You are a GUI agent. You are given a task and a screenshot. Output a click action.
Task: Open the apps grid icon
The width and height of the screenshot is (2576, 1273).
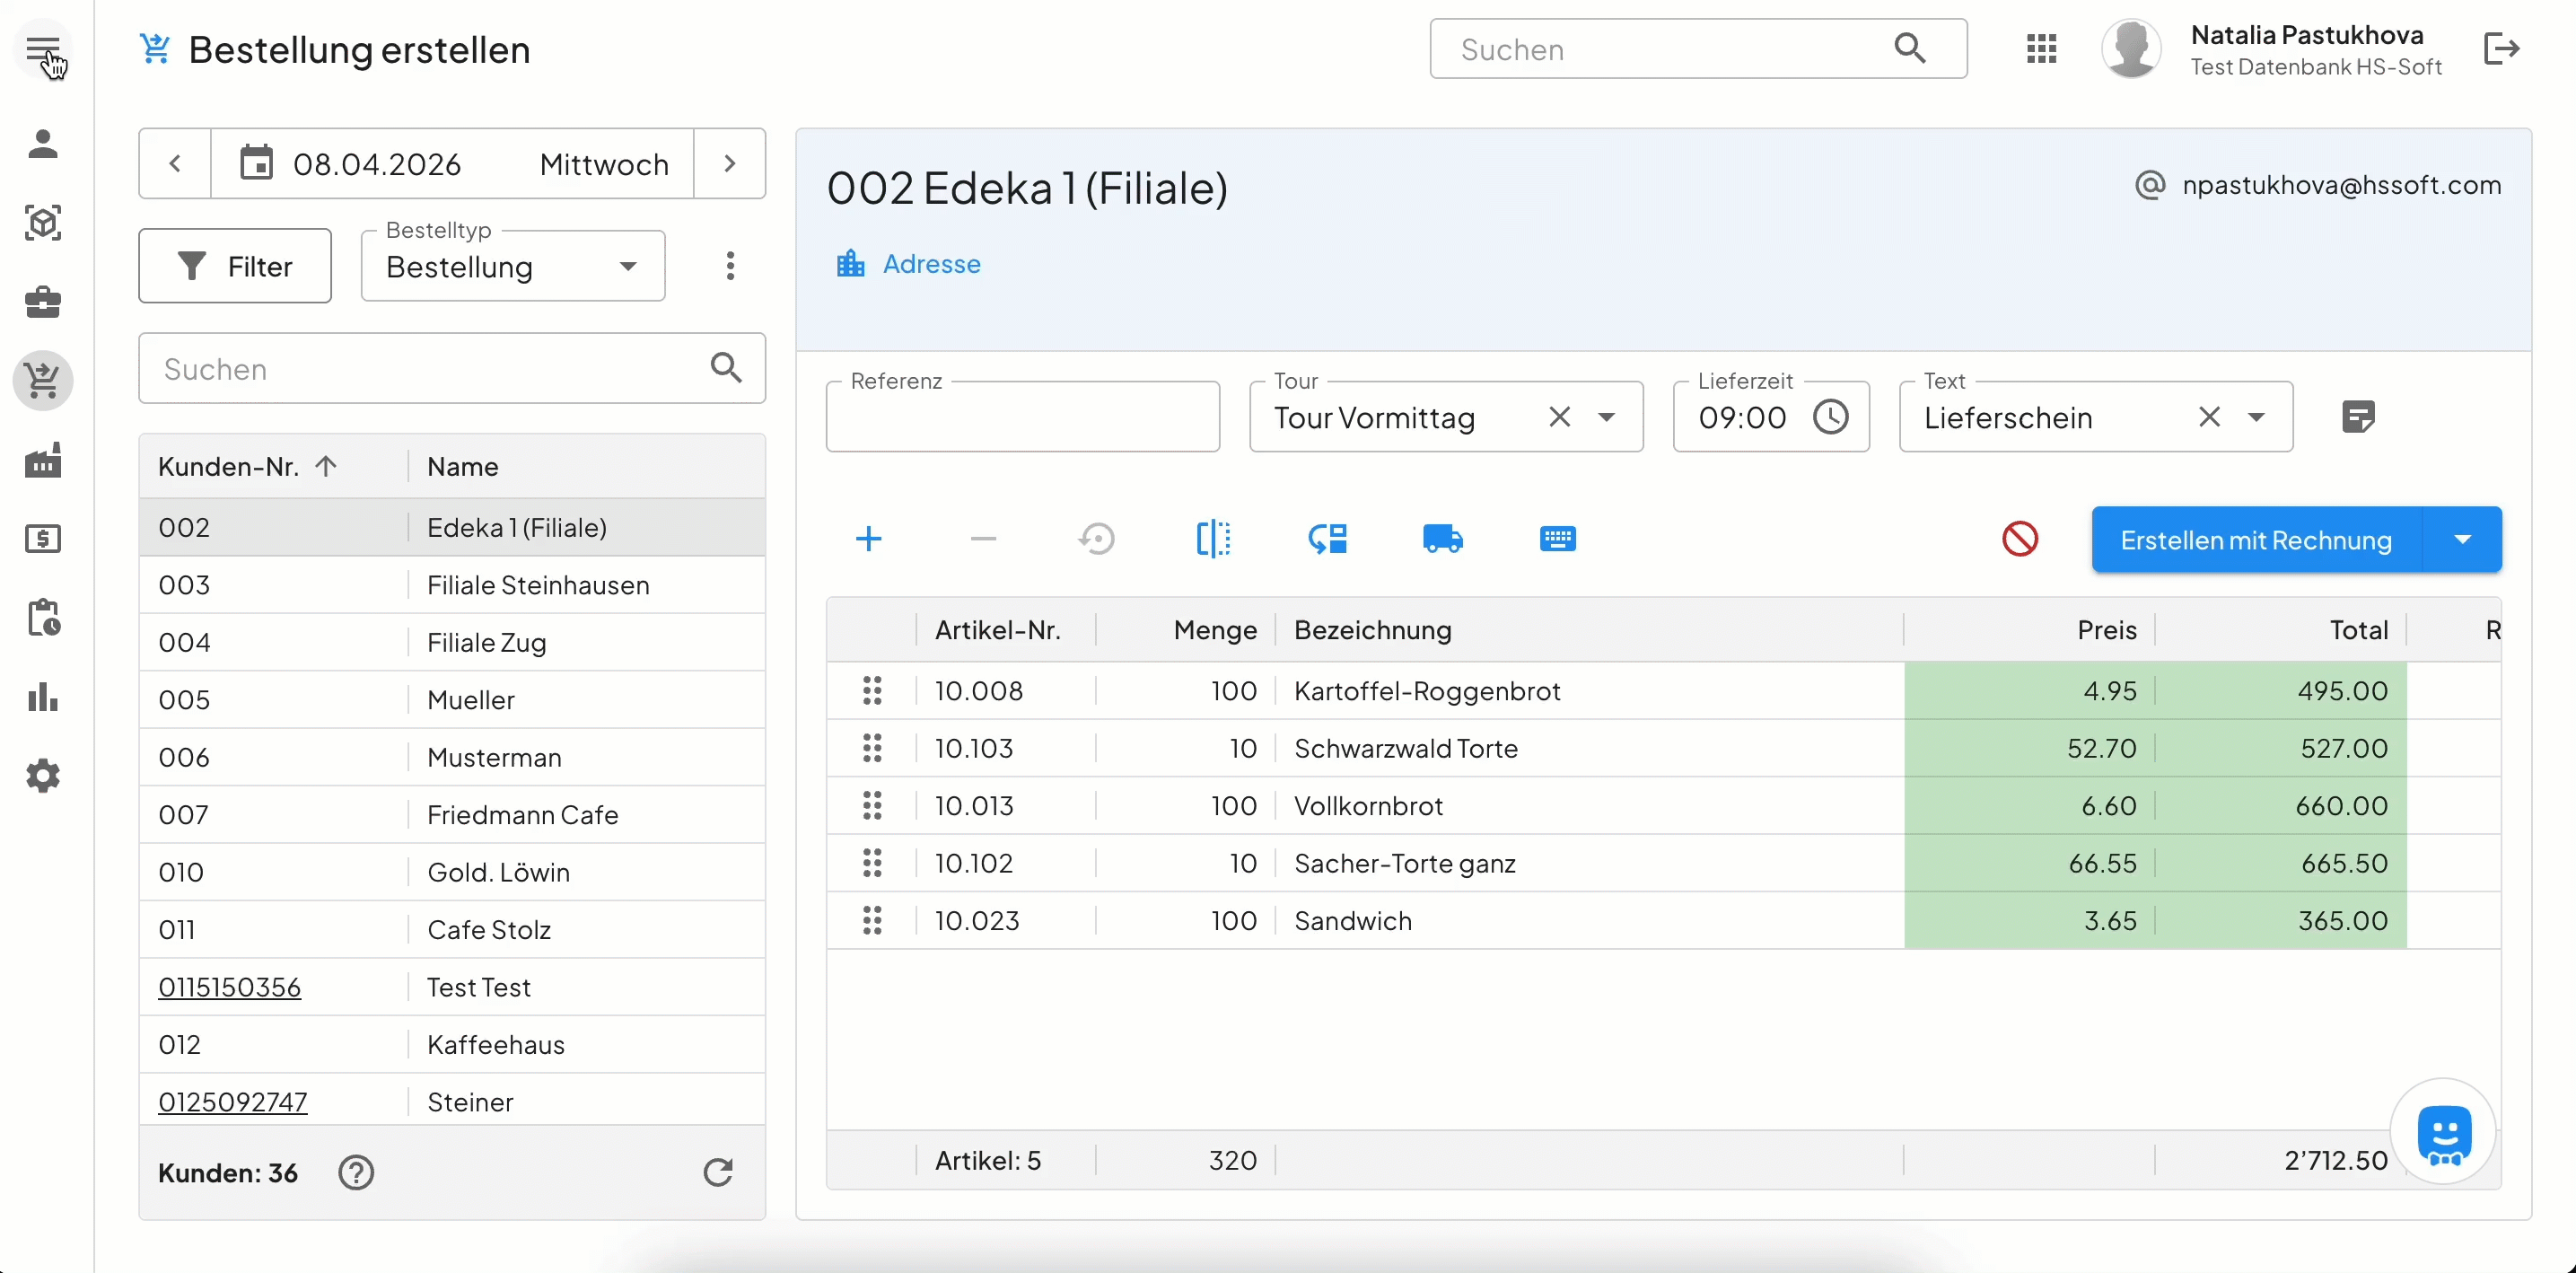pos(2041,49)
